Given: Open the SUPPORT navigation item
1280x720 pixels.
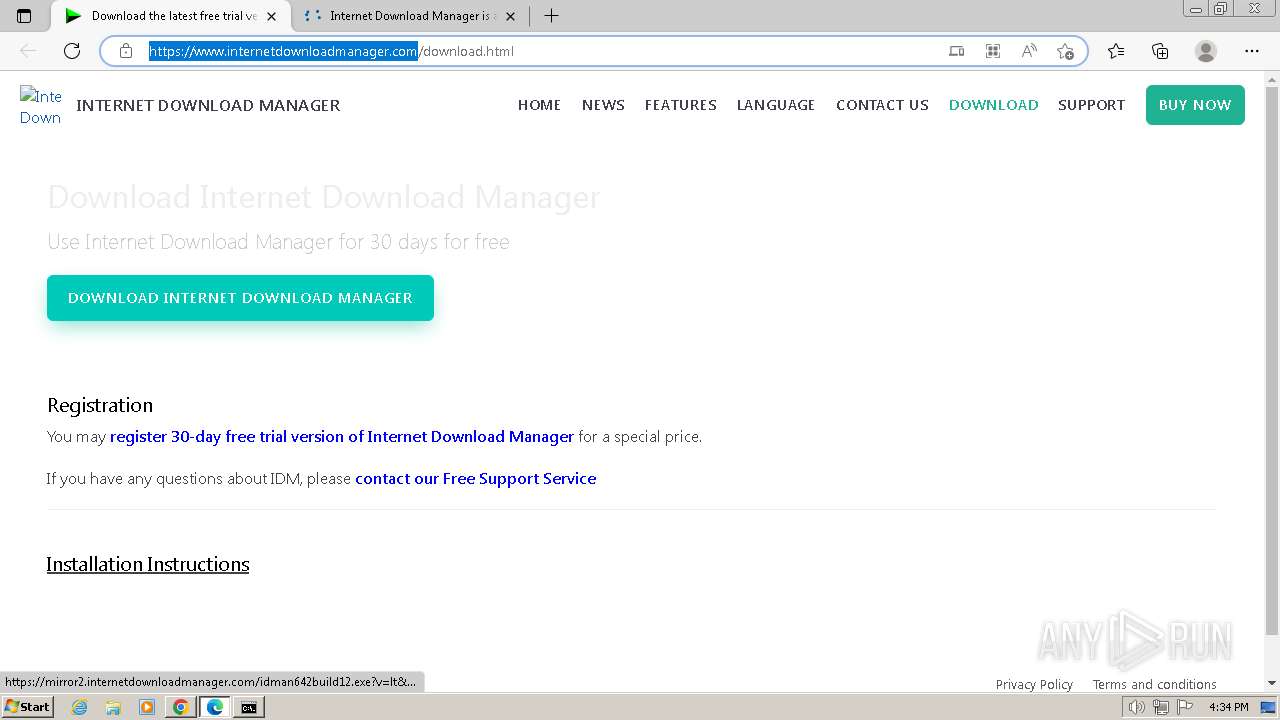Looking at the screenshot, I should 1091,105.
